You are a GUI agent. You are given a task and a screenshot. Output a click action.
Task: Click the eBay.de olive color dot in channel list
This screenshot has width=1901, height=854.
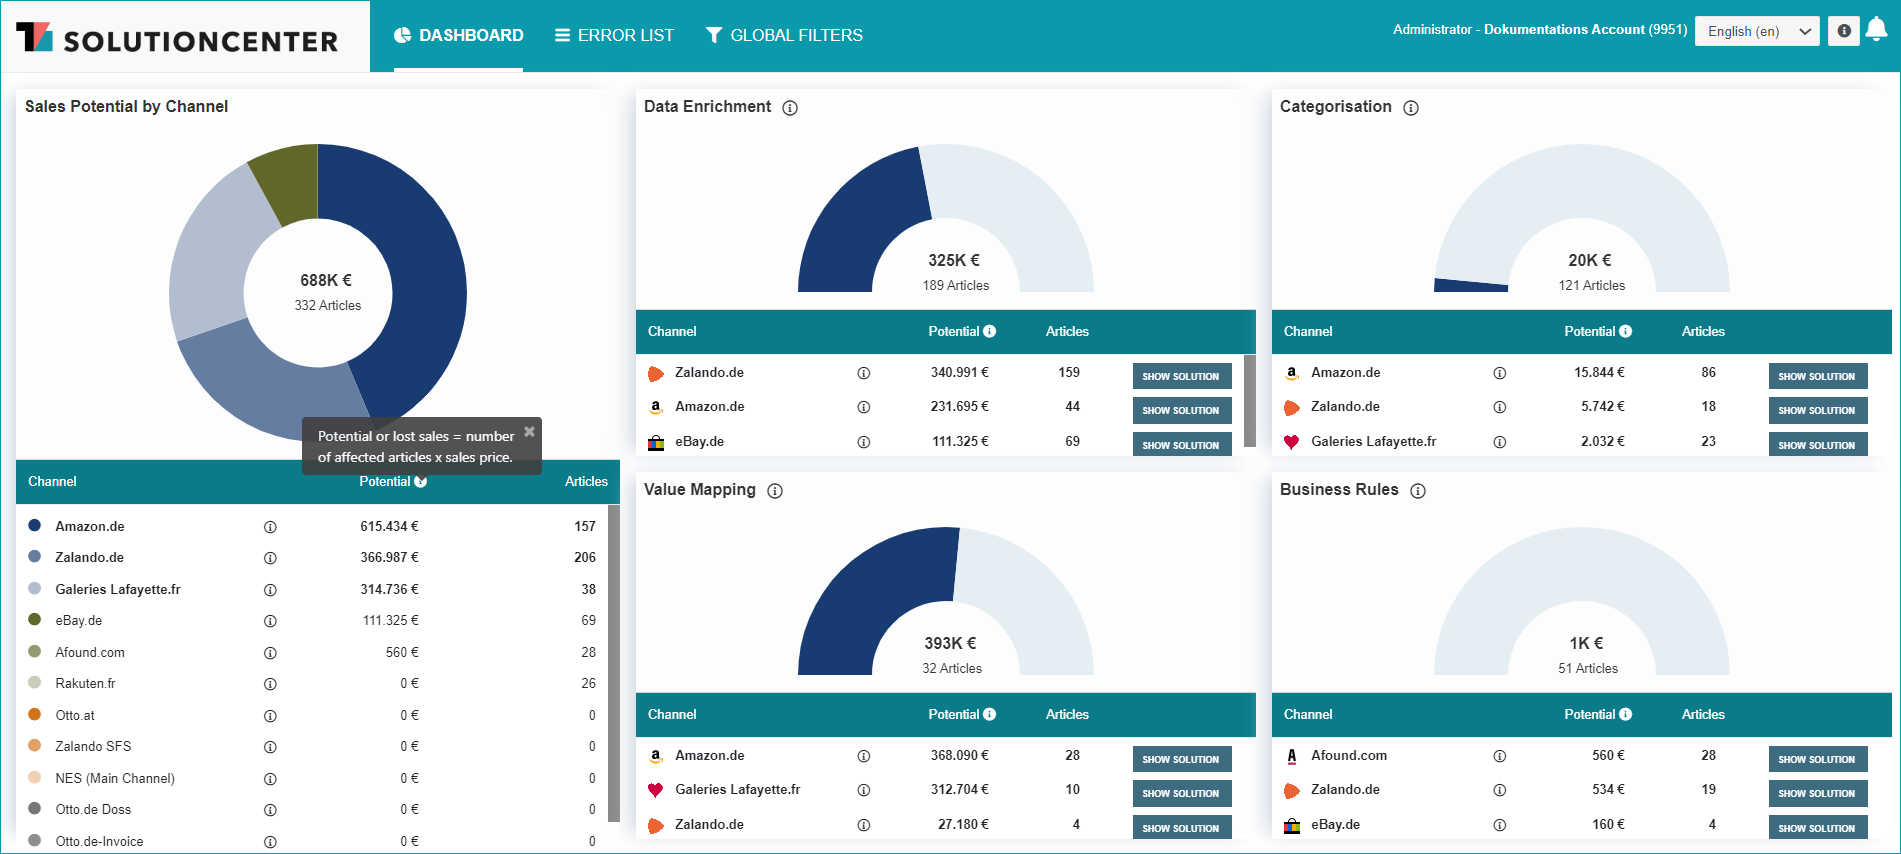coord(35,620)
